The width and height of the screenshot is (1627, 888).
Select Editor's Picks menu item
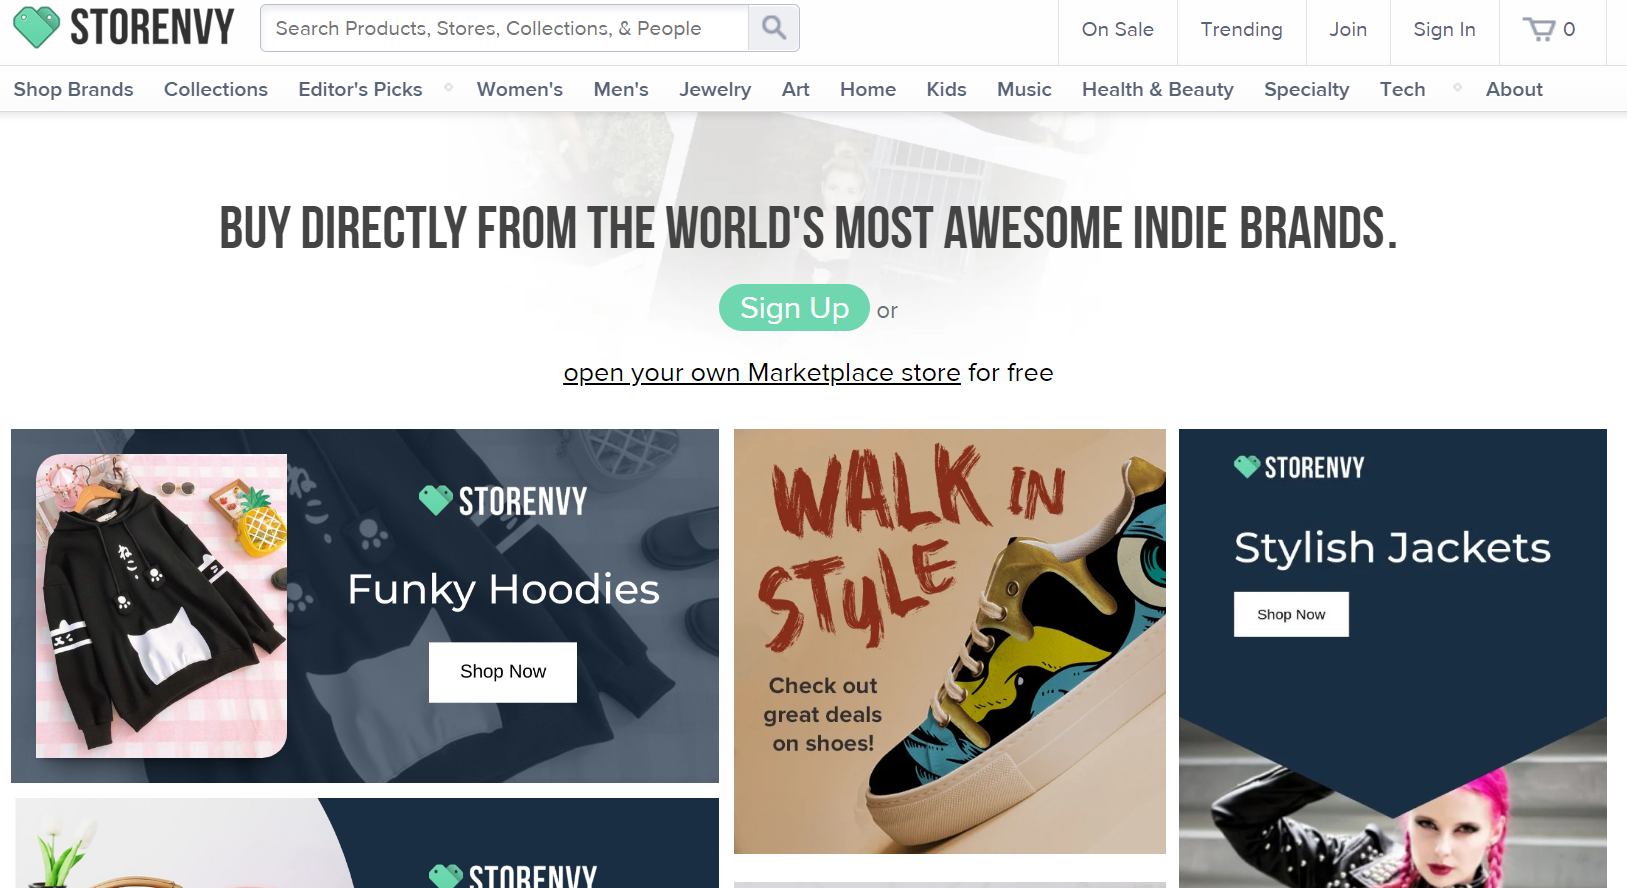360,89
